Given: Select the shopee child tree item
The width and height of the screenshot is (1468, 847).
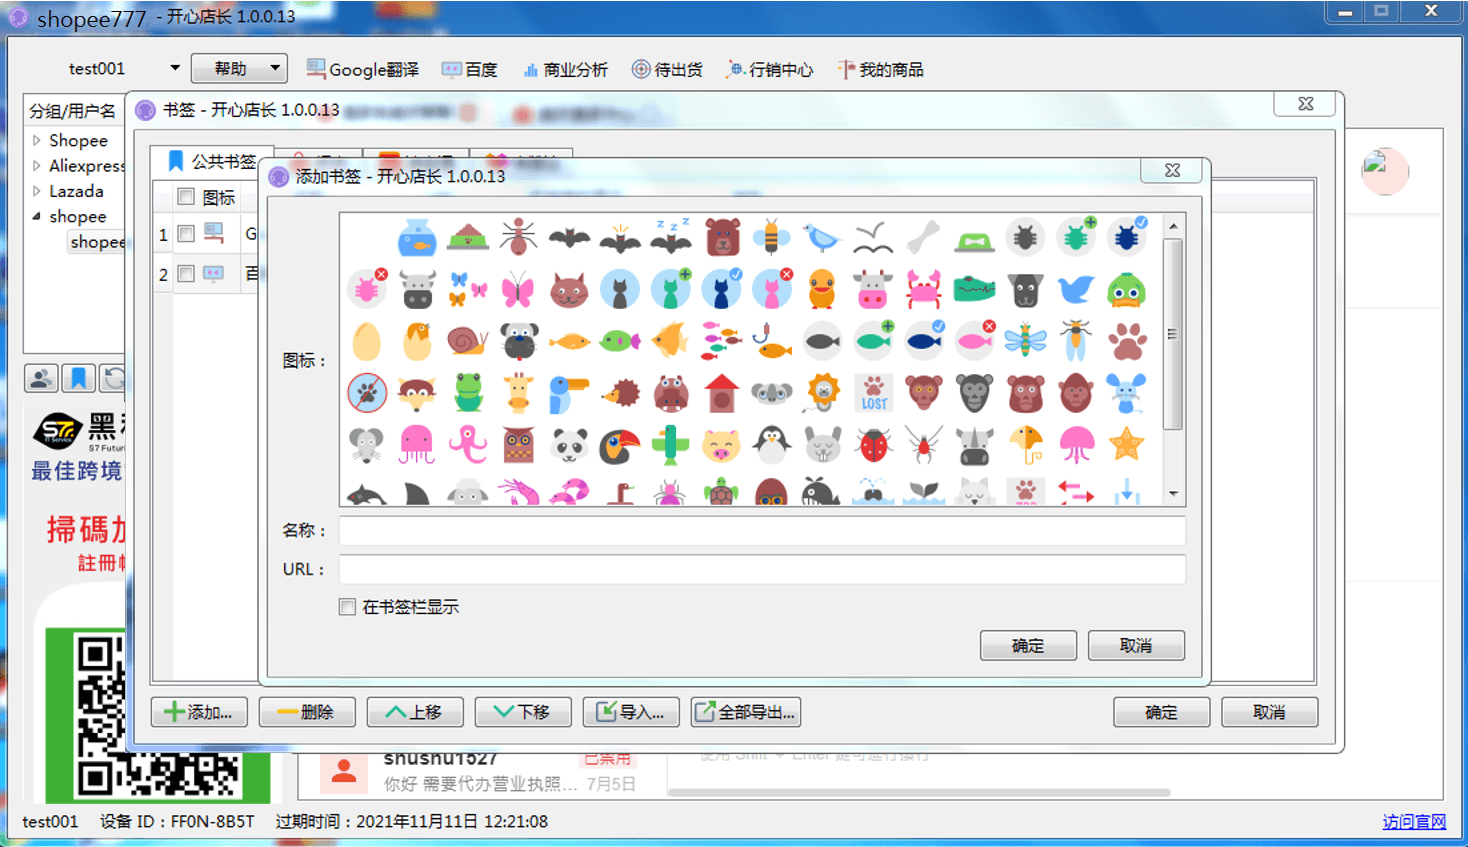Looking at the screenshot, I should tap(97, 242).
